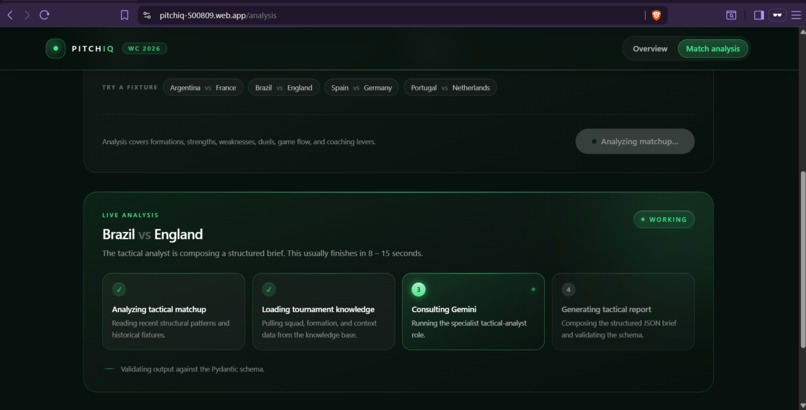Click 'Analysis covers formations, strengths' description text

pos(239,142)
